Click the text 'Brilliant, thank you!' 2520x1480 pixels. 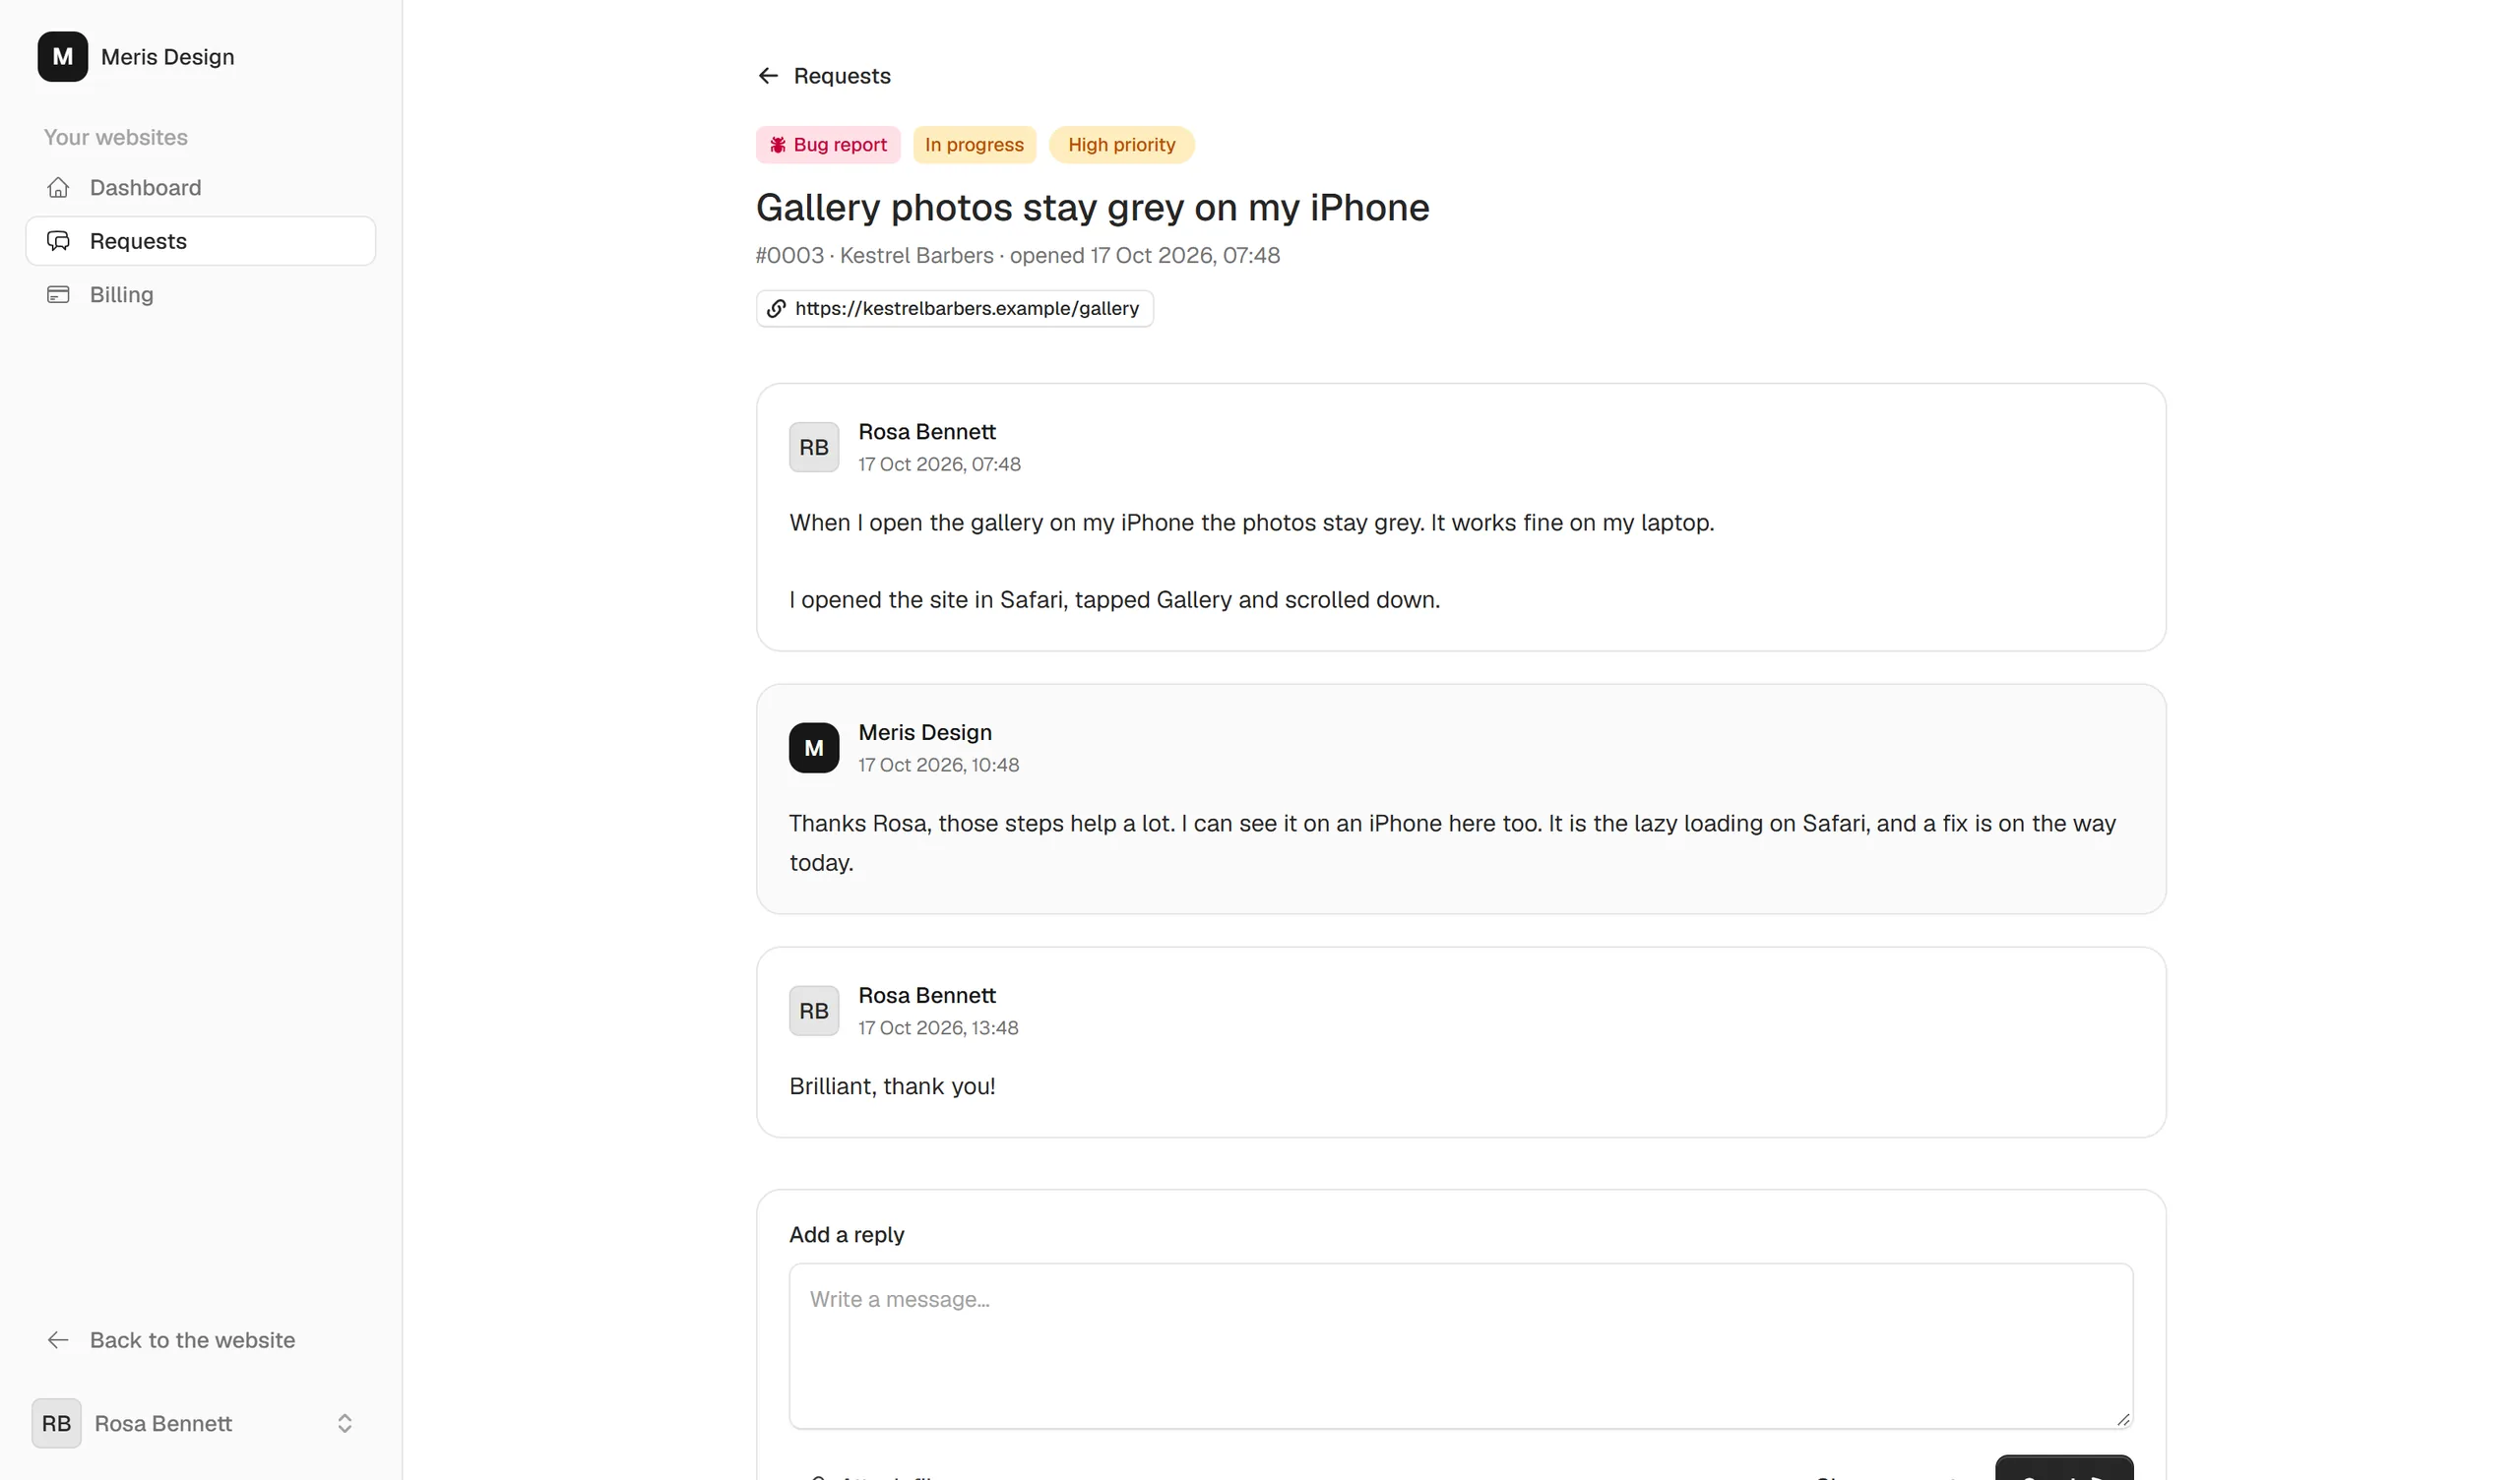tap(892, 1086)
